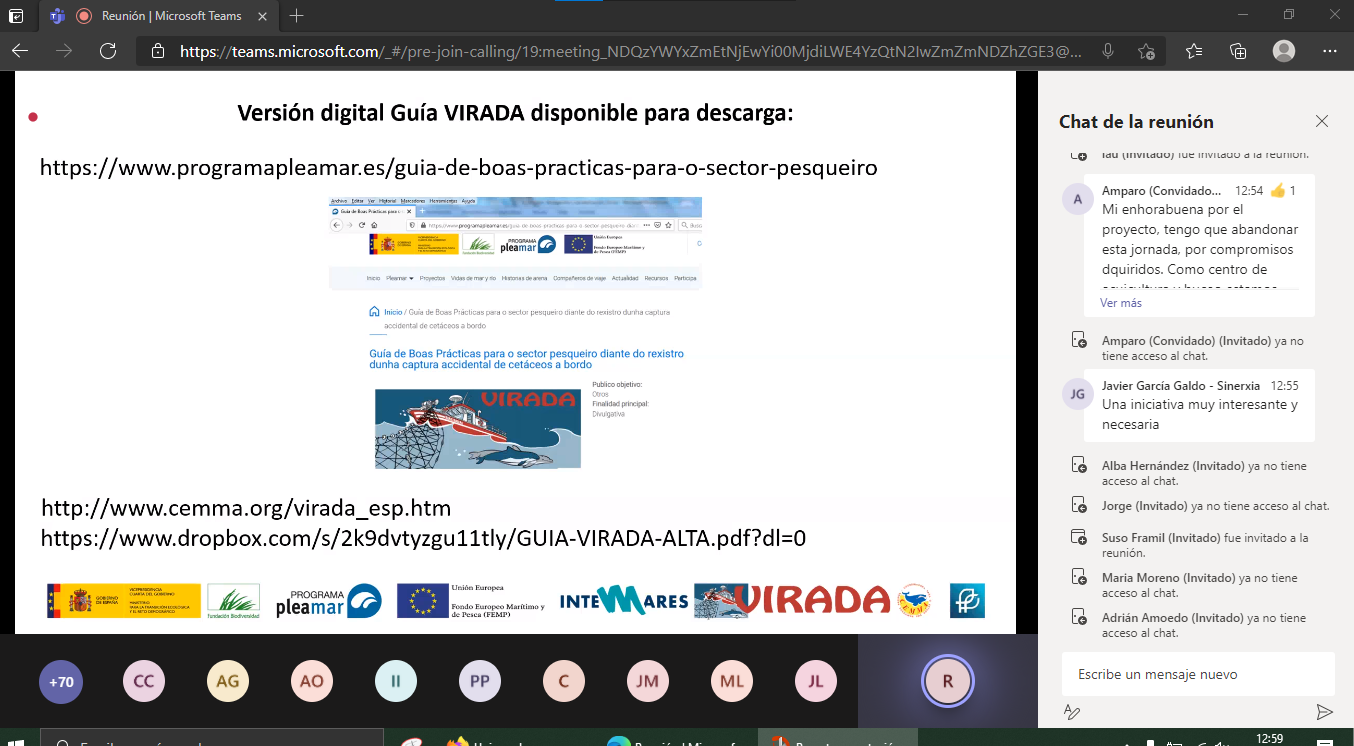This screenshot has height=746, width=1354.
Task: Open the browser profile avatar
Action: [x=1284, y=51]
